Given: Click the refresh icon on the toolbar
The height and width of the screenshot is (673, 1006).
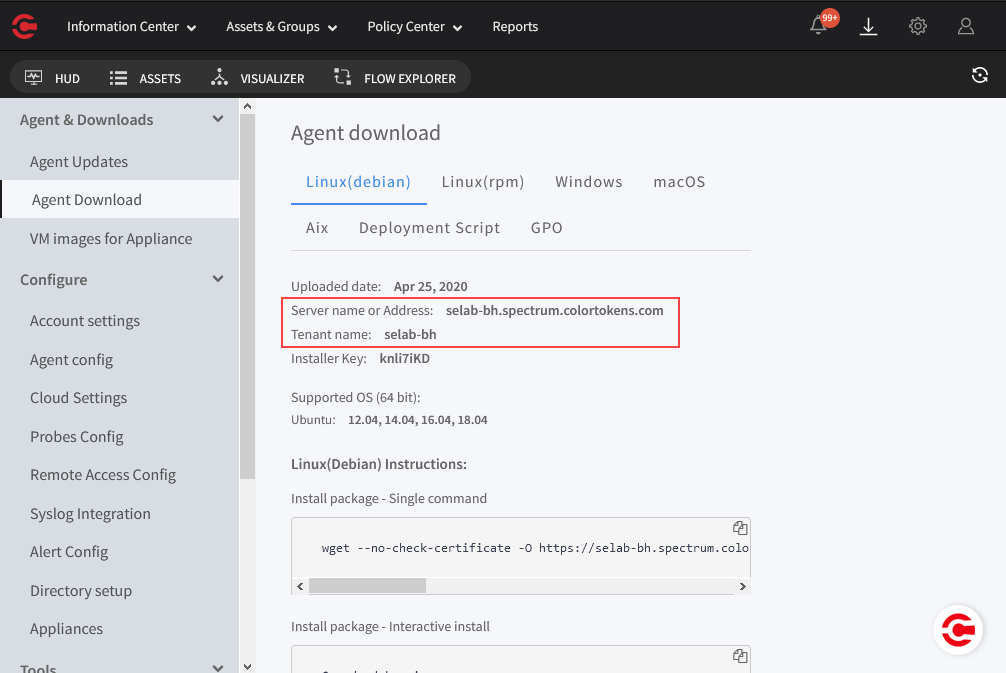Looking at the screenshot, I should (x=979, y=75).
